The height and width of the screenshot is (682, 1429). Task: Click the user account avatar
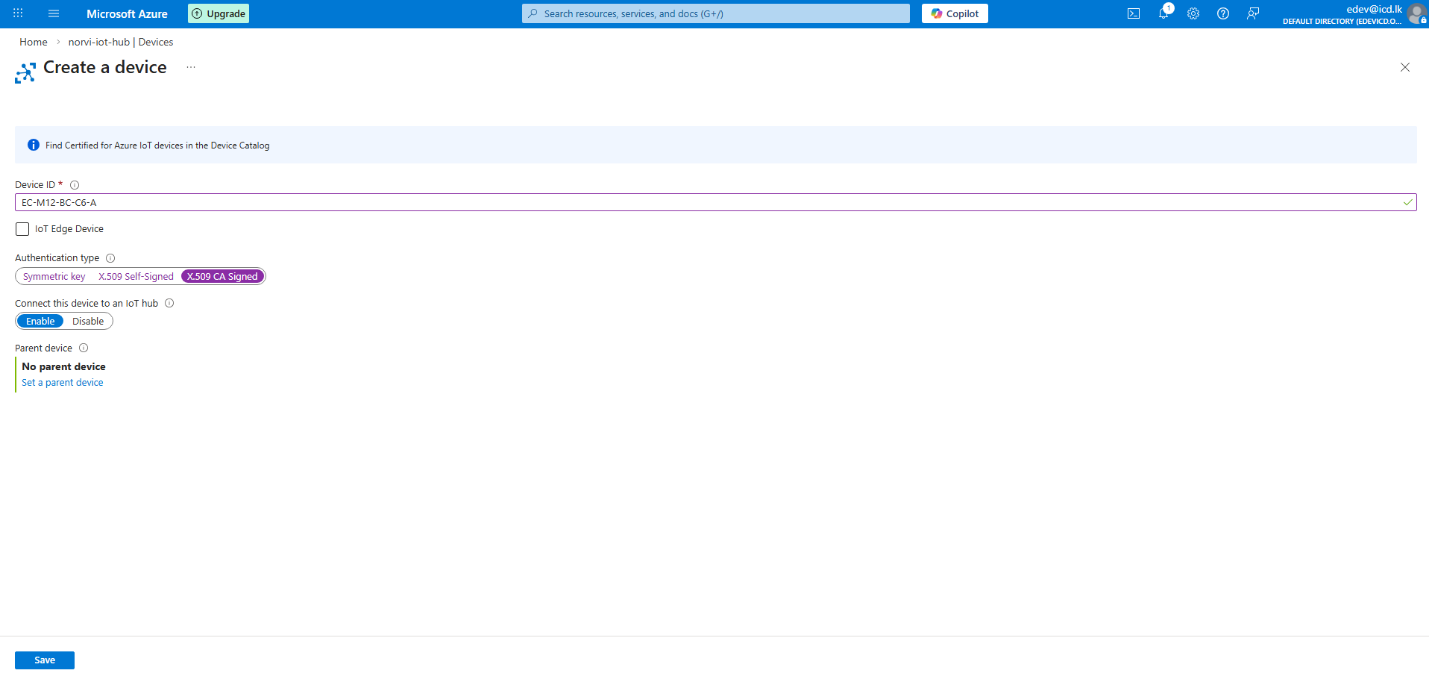1416,13
